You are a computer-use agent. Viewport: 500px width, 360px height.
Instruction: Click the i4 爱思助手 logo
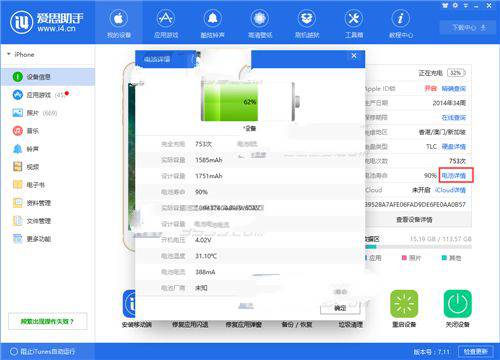pos(47,22)
